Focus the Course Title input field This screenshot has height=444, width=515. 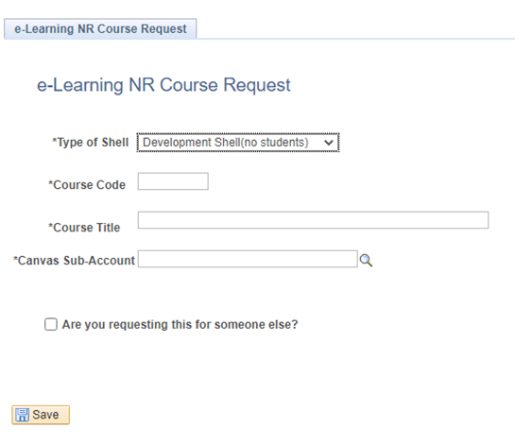[x=313, y=220]
